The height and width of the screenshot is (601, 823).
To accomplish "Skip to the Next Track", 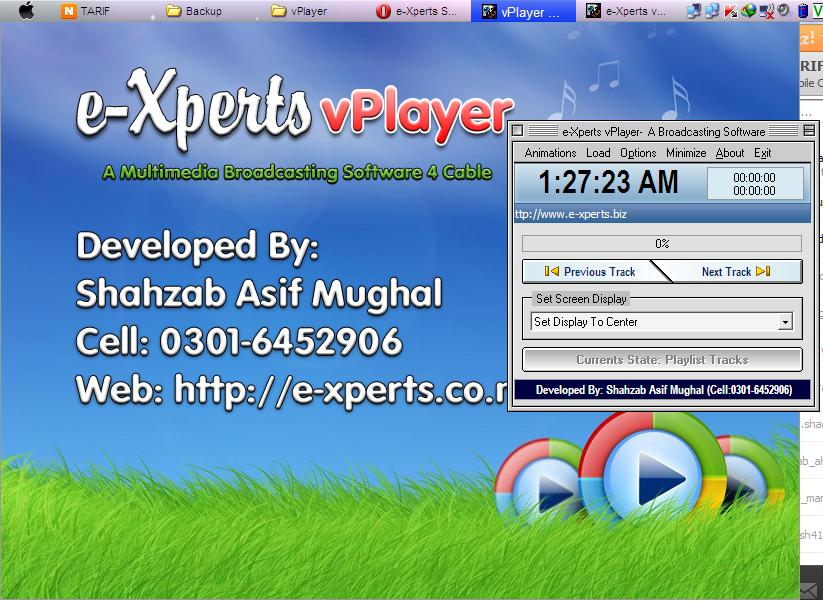I will [736, 271].
